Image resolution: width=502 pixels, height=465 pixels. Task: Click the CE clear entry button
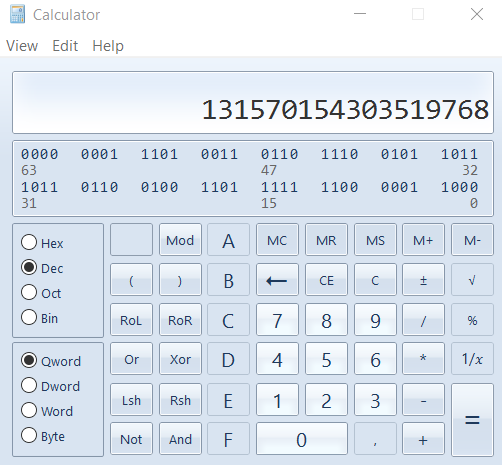point(326,280)
